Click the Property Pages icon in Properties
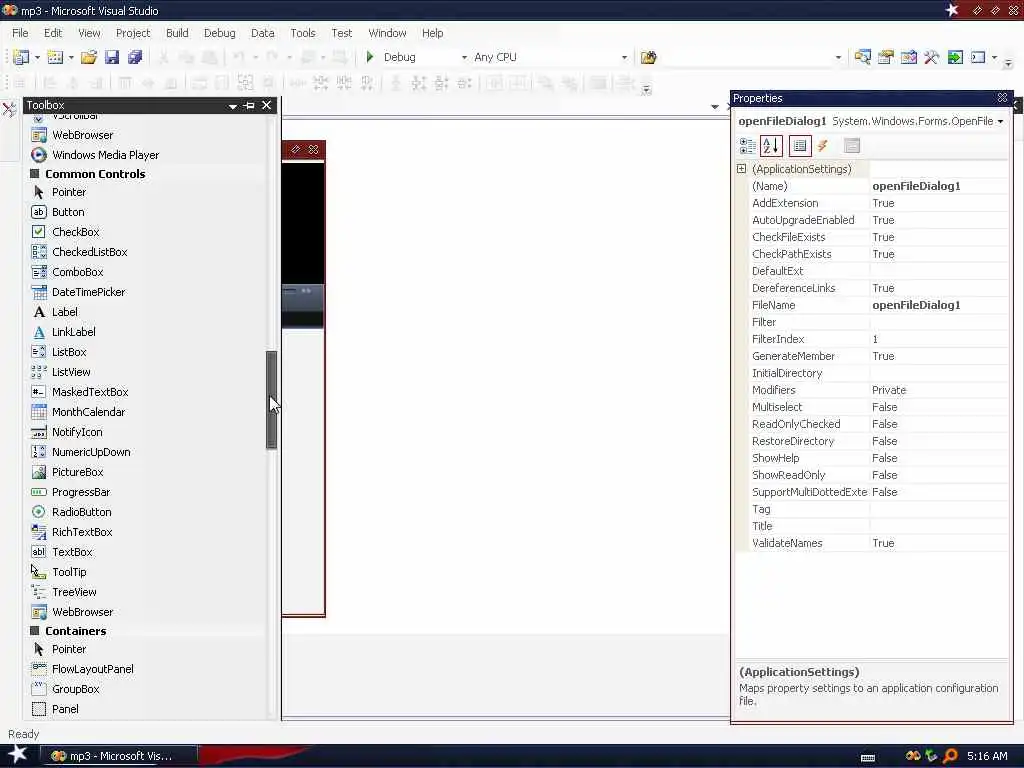 pos(852,146)
